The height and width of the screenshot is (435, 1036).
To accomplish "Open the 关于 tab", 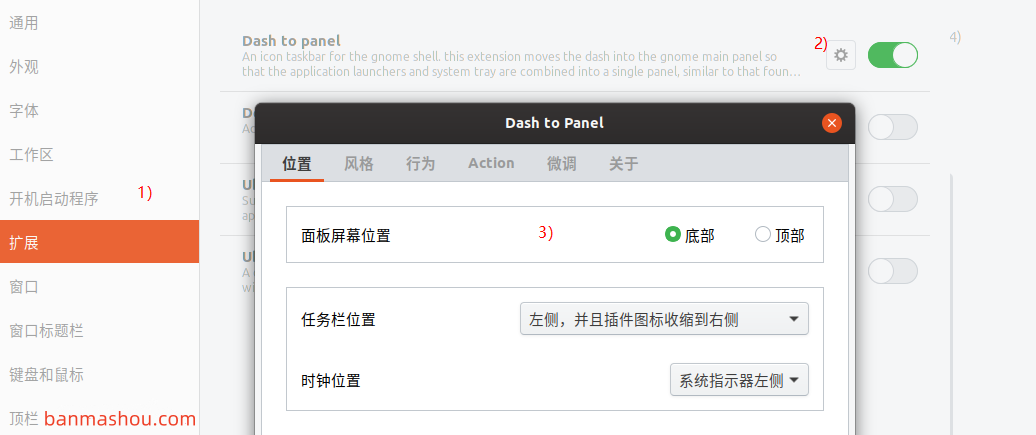I will click(x=623, y=163).
